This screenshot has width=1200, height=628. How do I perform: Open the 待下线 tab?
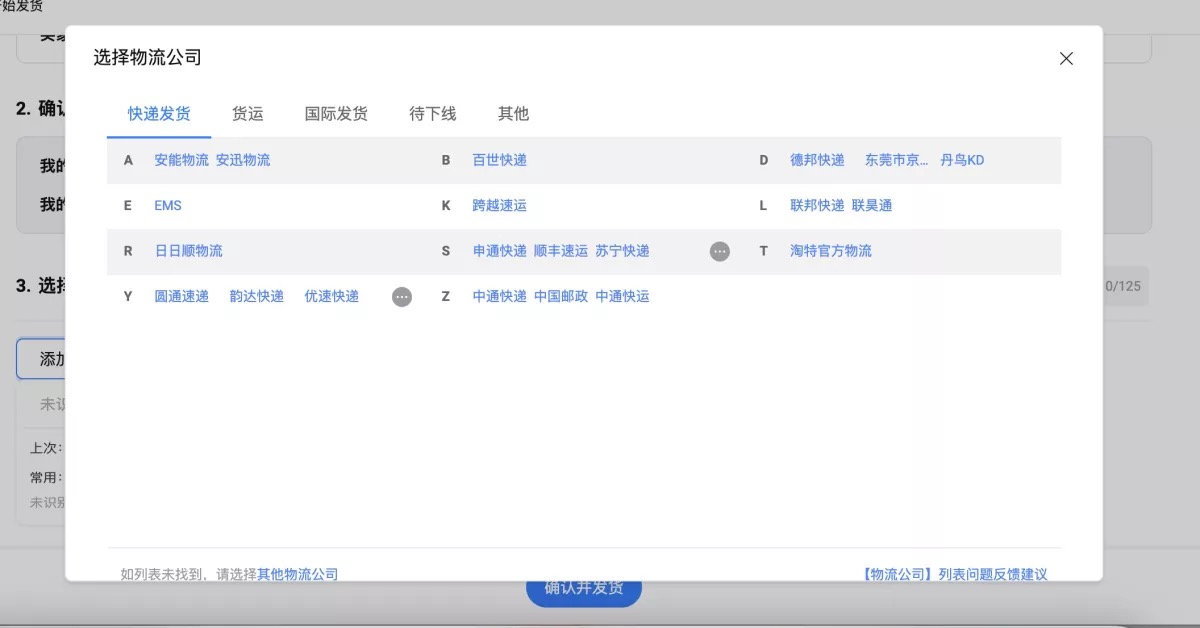(x=433, y=114)
